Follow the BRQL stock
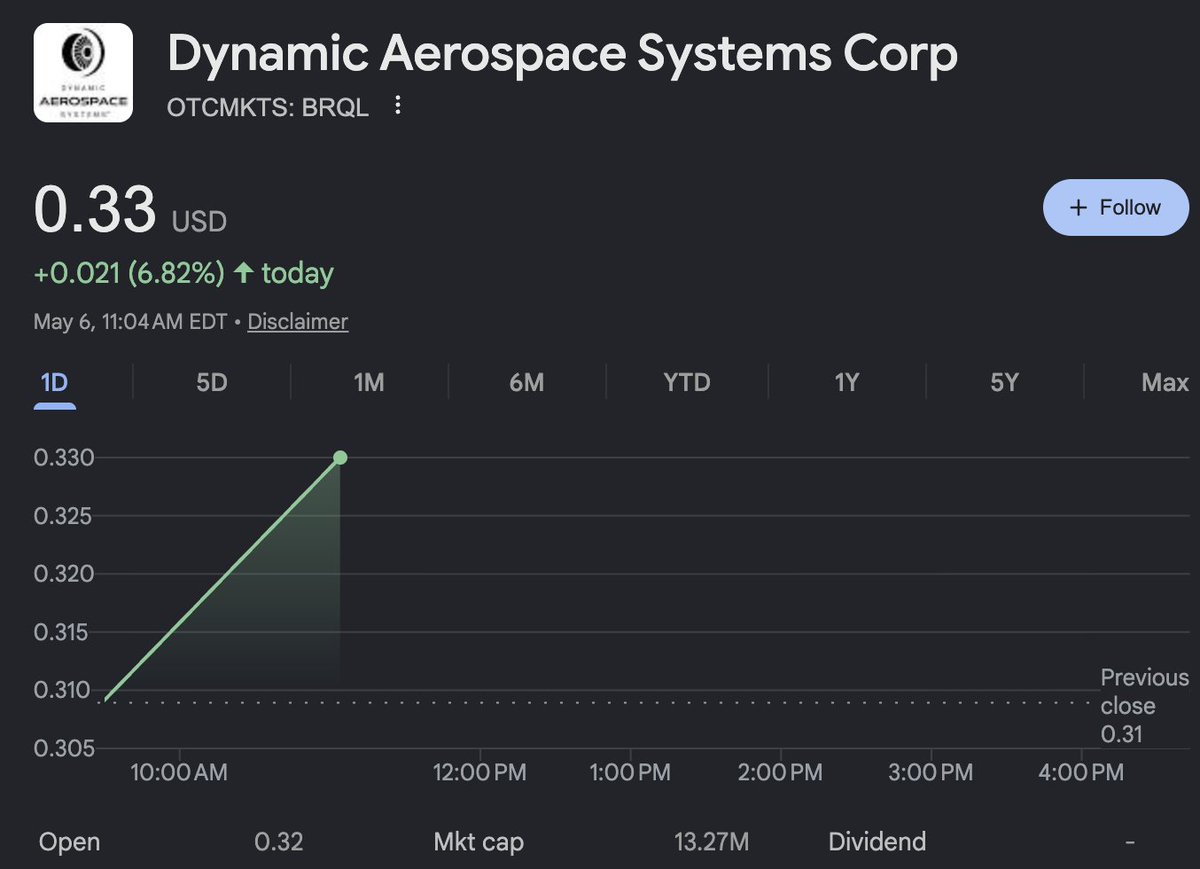Image resolution: width=1200 pixels, height=869 pixels. pos(1116,208)
